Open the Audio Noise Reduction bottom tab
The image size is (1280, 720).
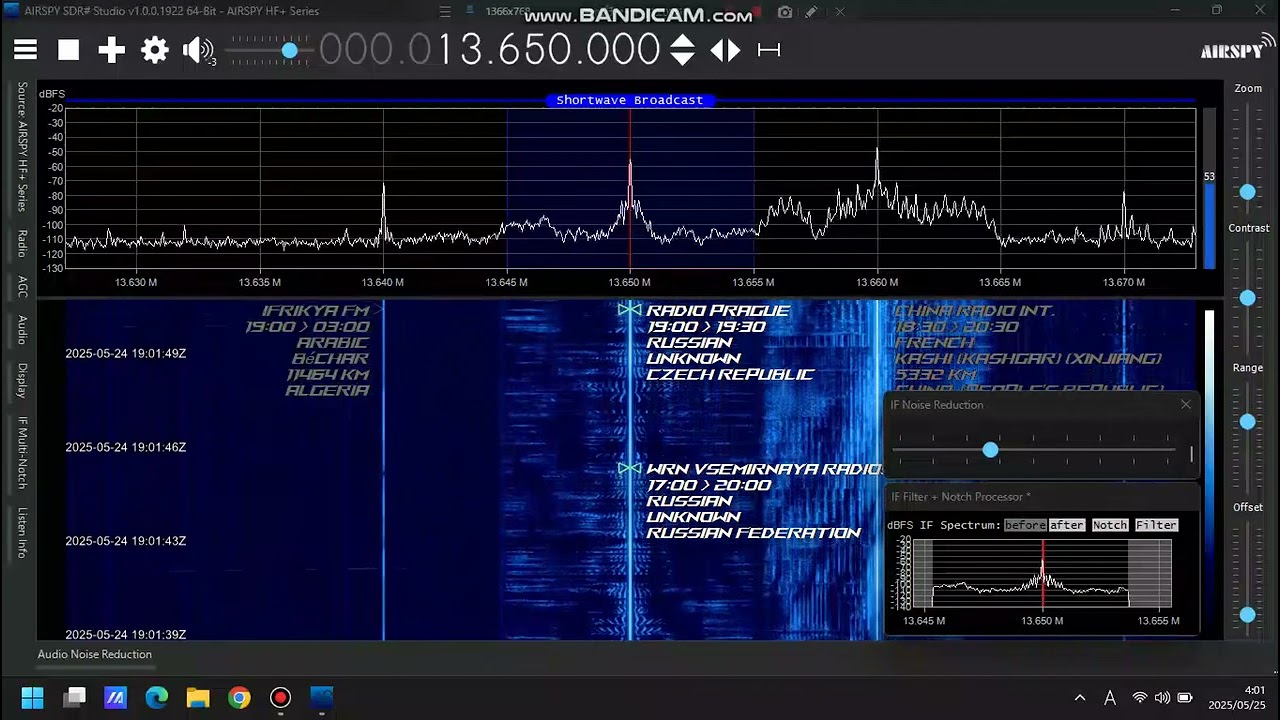[x=95, y=654]
